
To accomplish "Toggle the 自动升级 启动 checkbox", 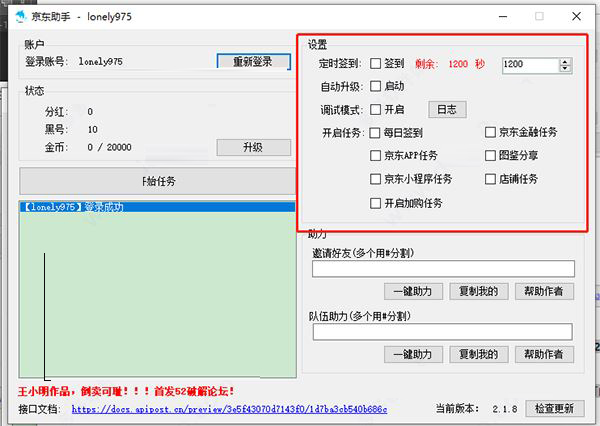I will click(x=375, y=86).
